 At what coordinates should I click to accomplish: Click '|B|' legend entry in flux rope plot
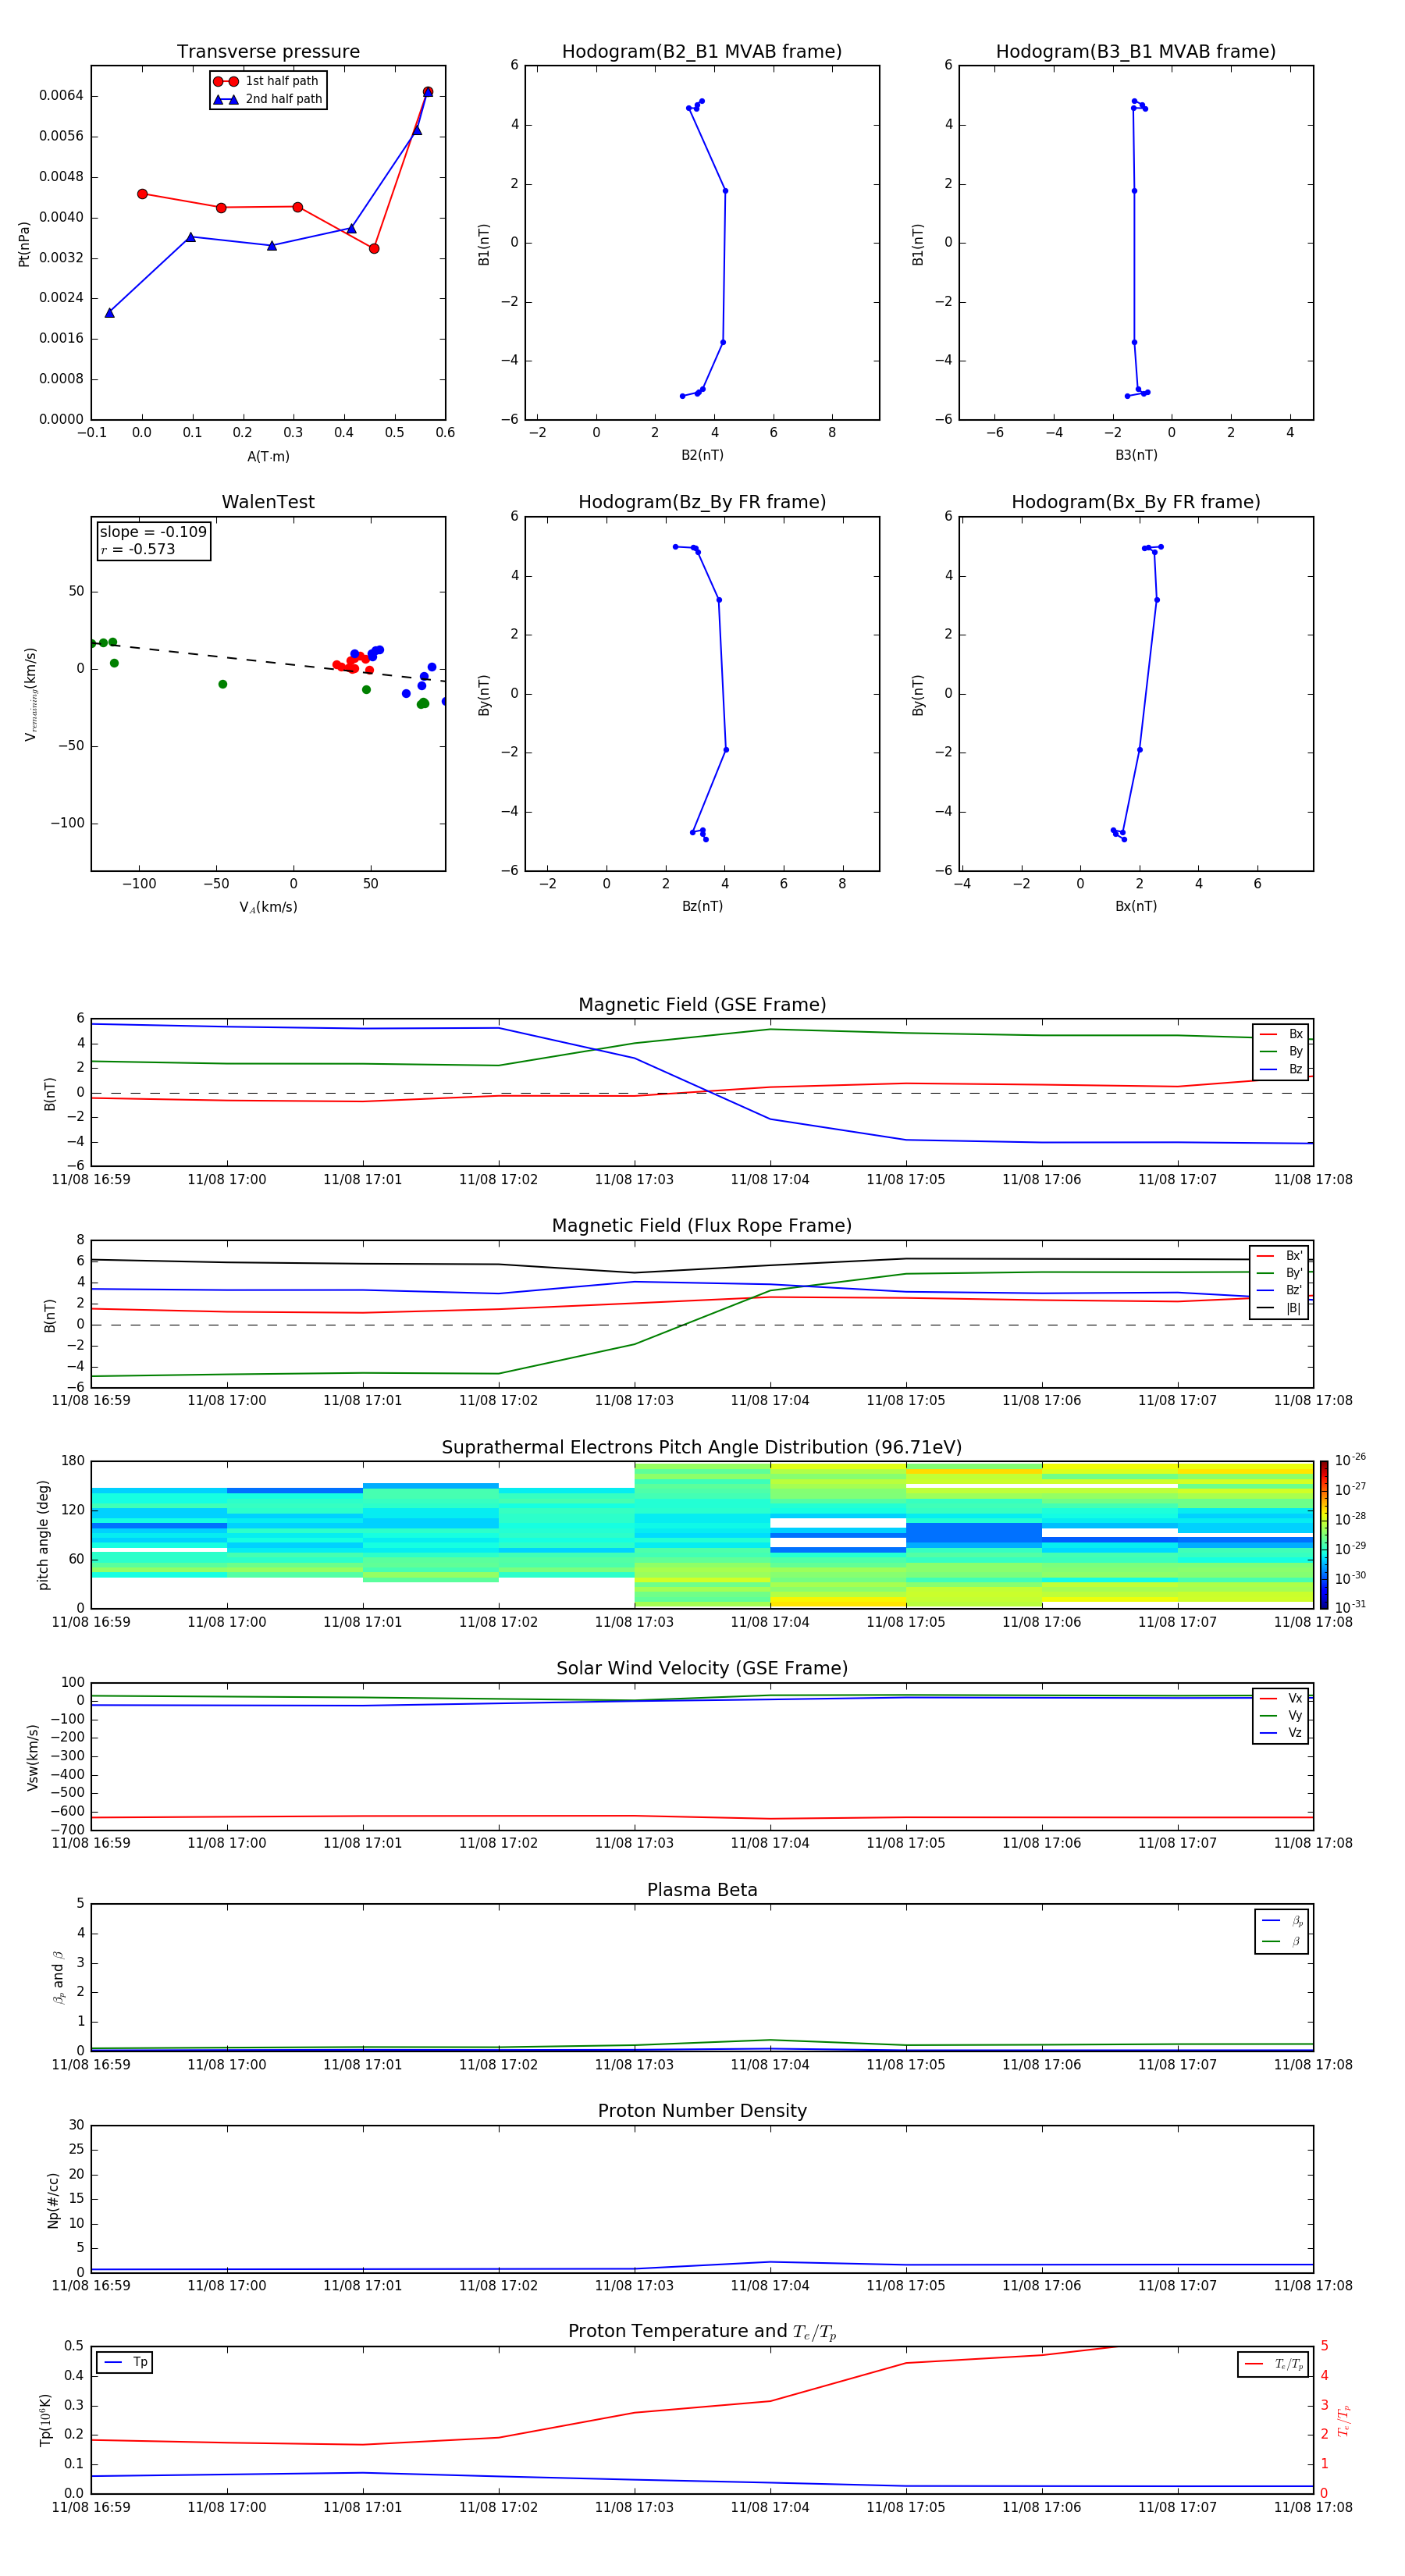tap(1280, 1308)
